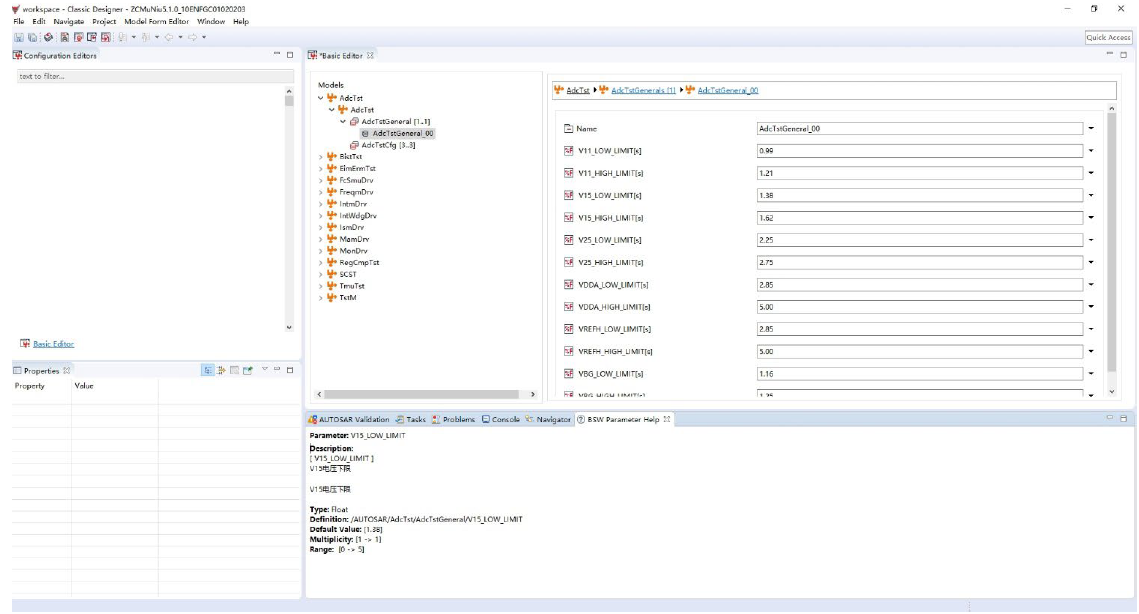The image size is (1139, 614).
Task: Maximize the Basic Editor panel
Action: (1124, 54)
